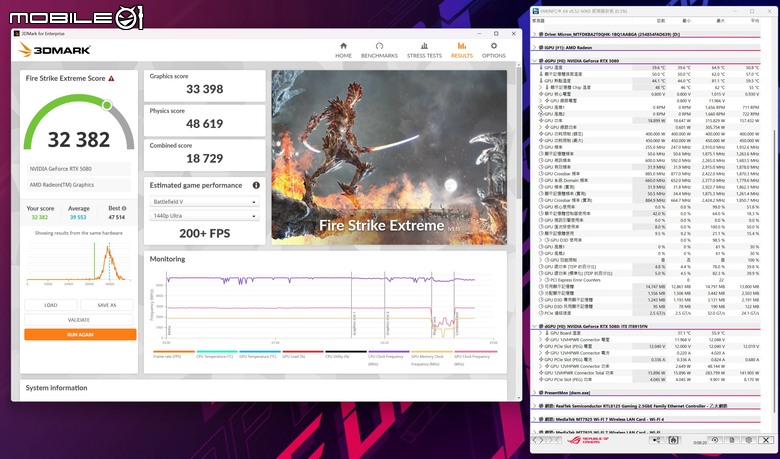
Task: Click the HWiNFO logging start icon button
Action: tap(674, 440)
